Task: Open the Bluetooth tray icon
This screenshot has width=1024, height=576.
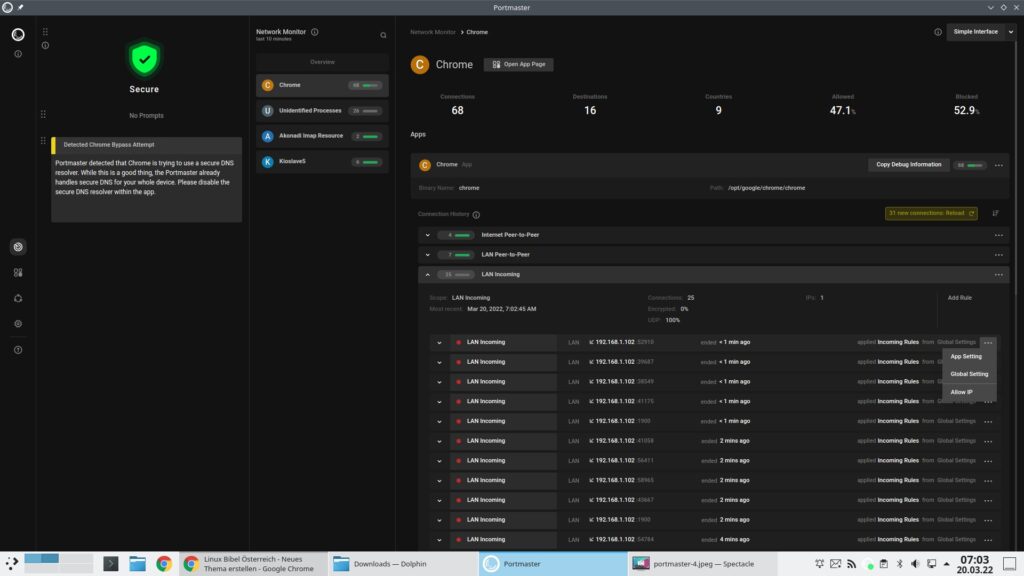Action: pos(899,564)
